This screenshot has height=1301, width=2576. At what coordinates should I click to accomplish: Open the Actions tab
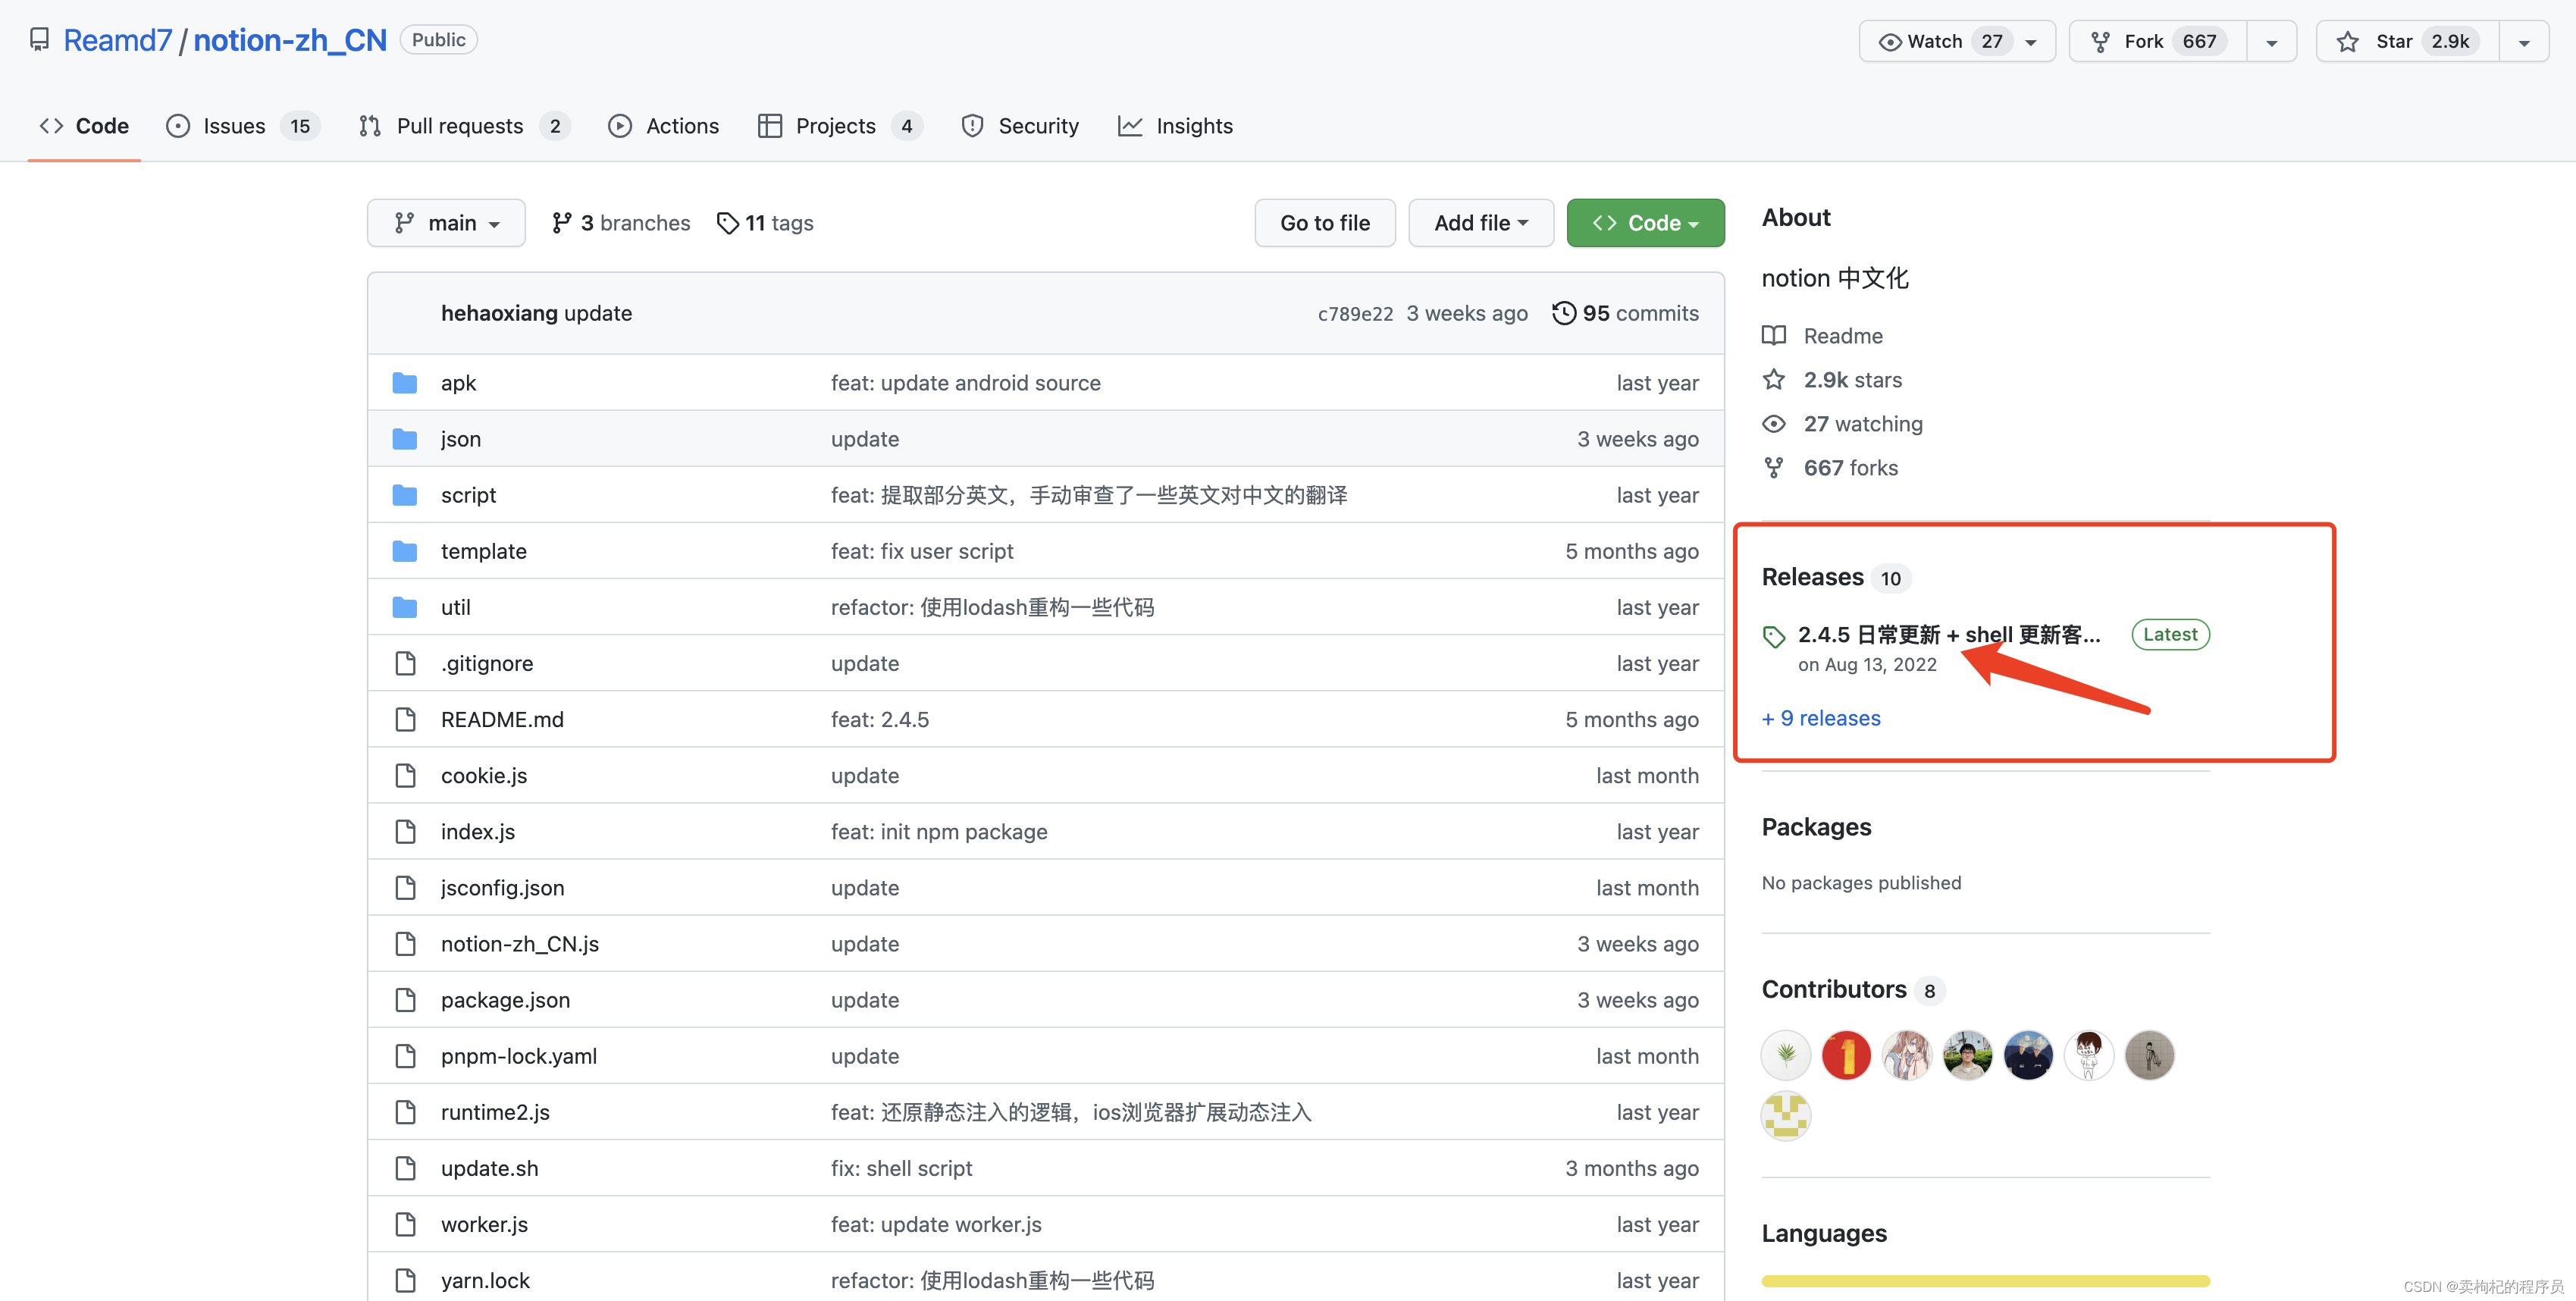click(664, 126)
